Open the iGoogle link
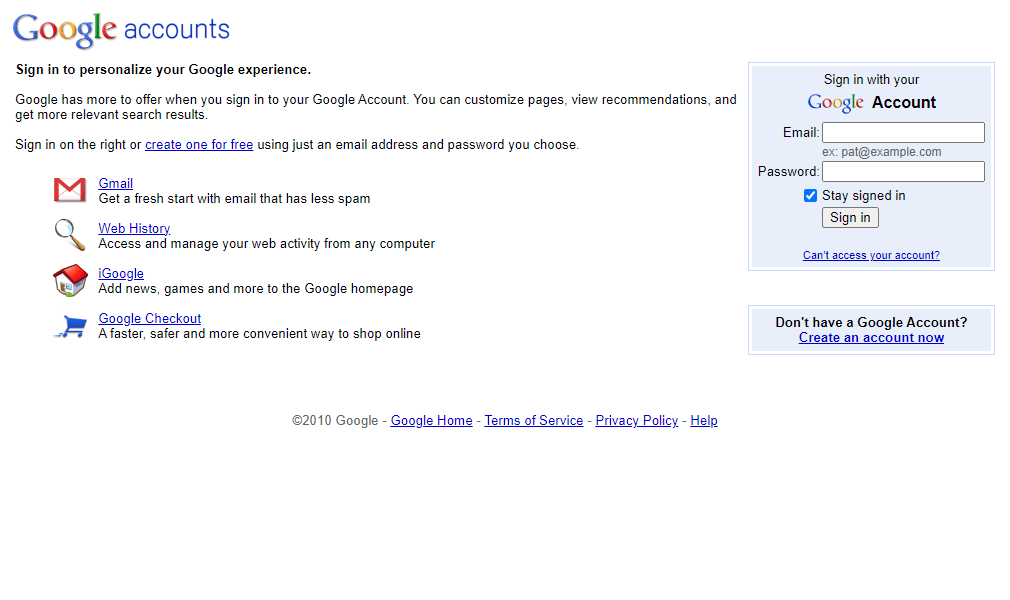 click(x=120, y=273)
